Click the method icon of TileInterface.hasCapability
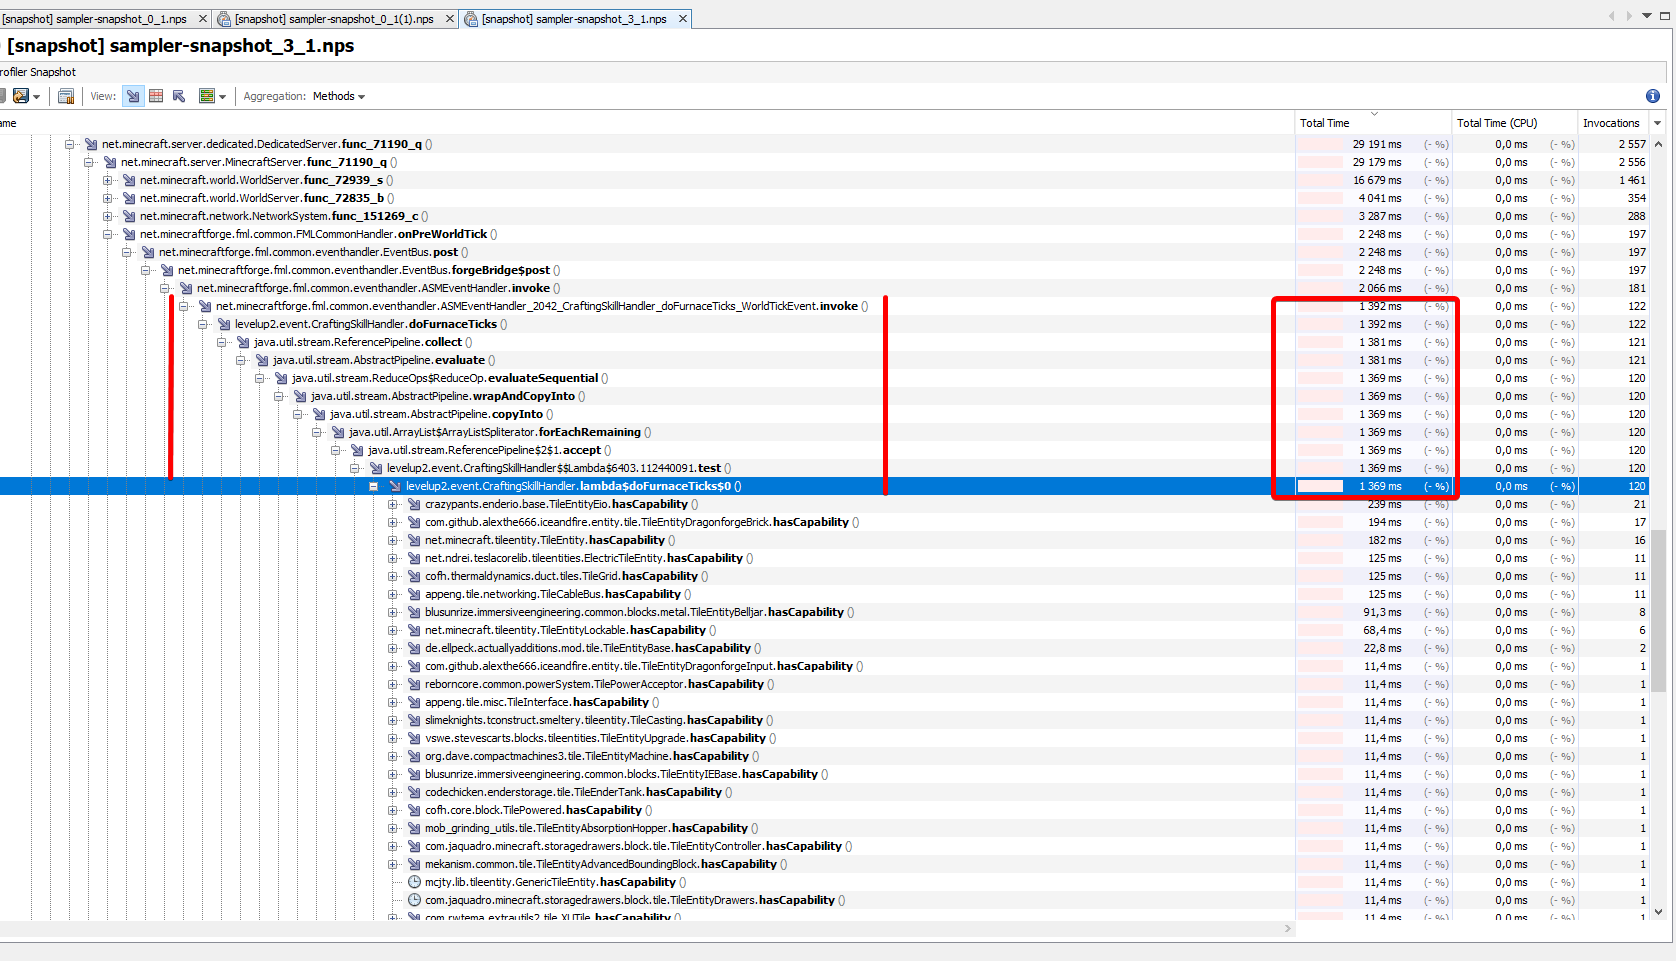The width and height of the screenshot is (1676, 961). coord(414,702)
